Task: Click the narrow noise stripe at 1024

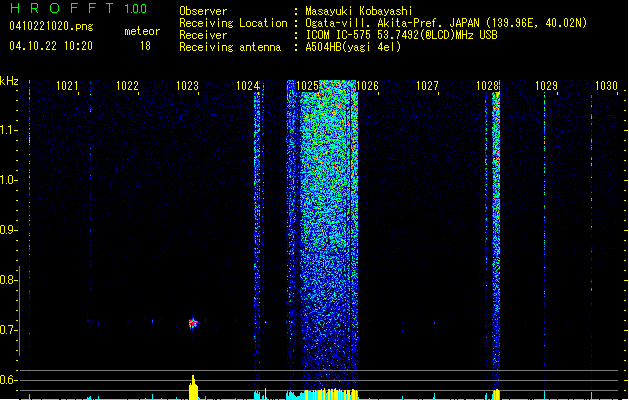Action: pos(257,233)
